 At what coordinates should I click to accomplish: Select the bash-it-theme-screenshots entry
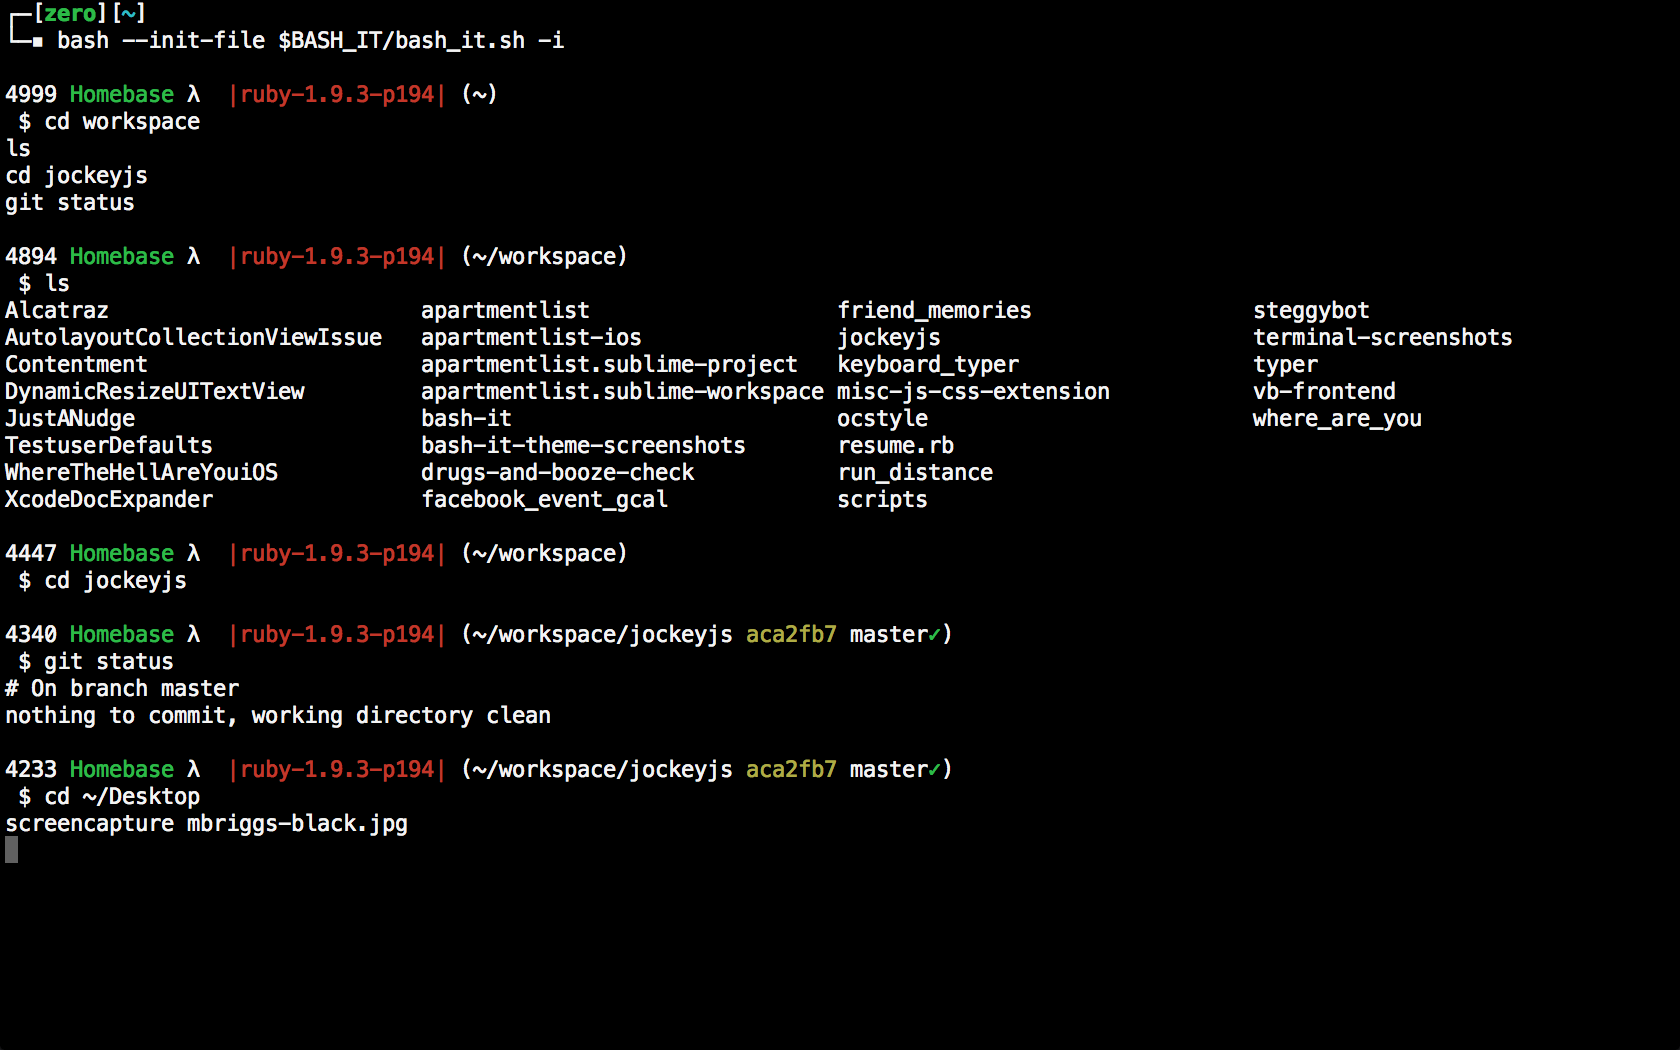click(583, 446)
